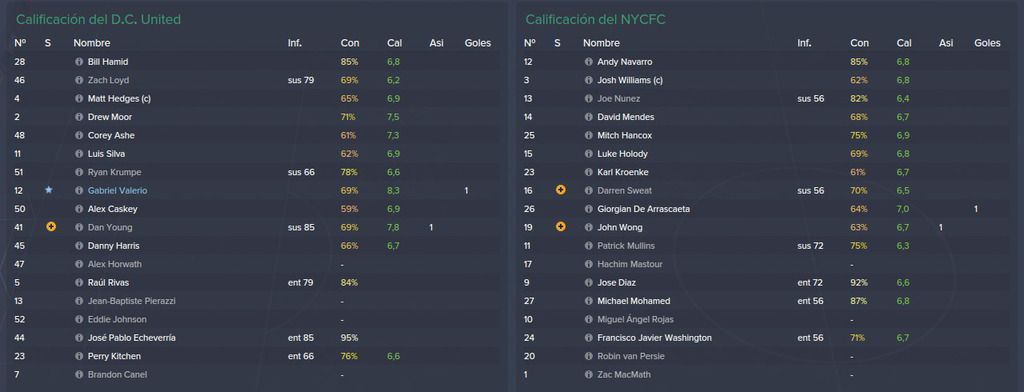The image size is (1024, 392).
Task: Sort NYCFC table by Con header
Action: [859, 43]
